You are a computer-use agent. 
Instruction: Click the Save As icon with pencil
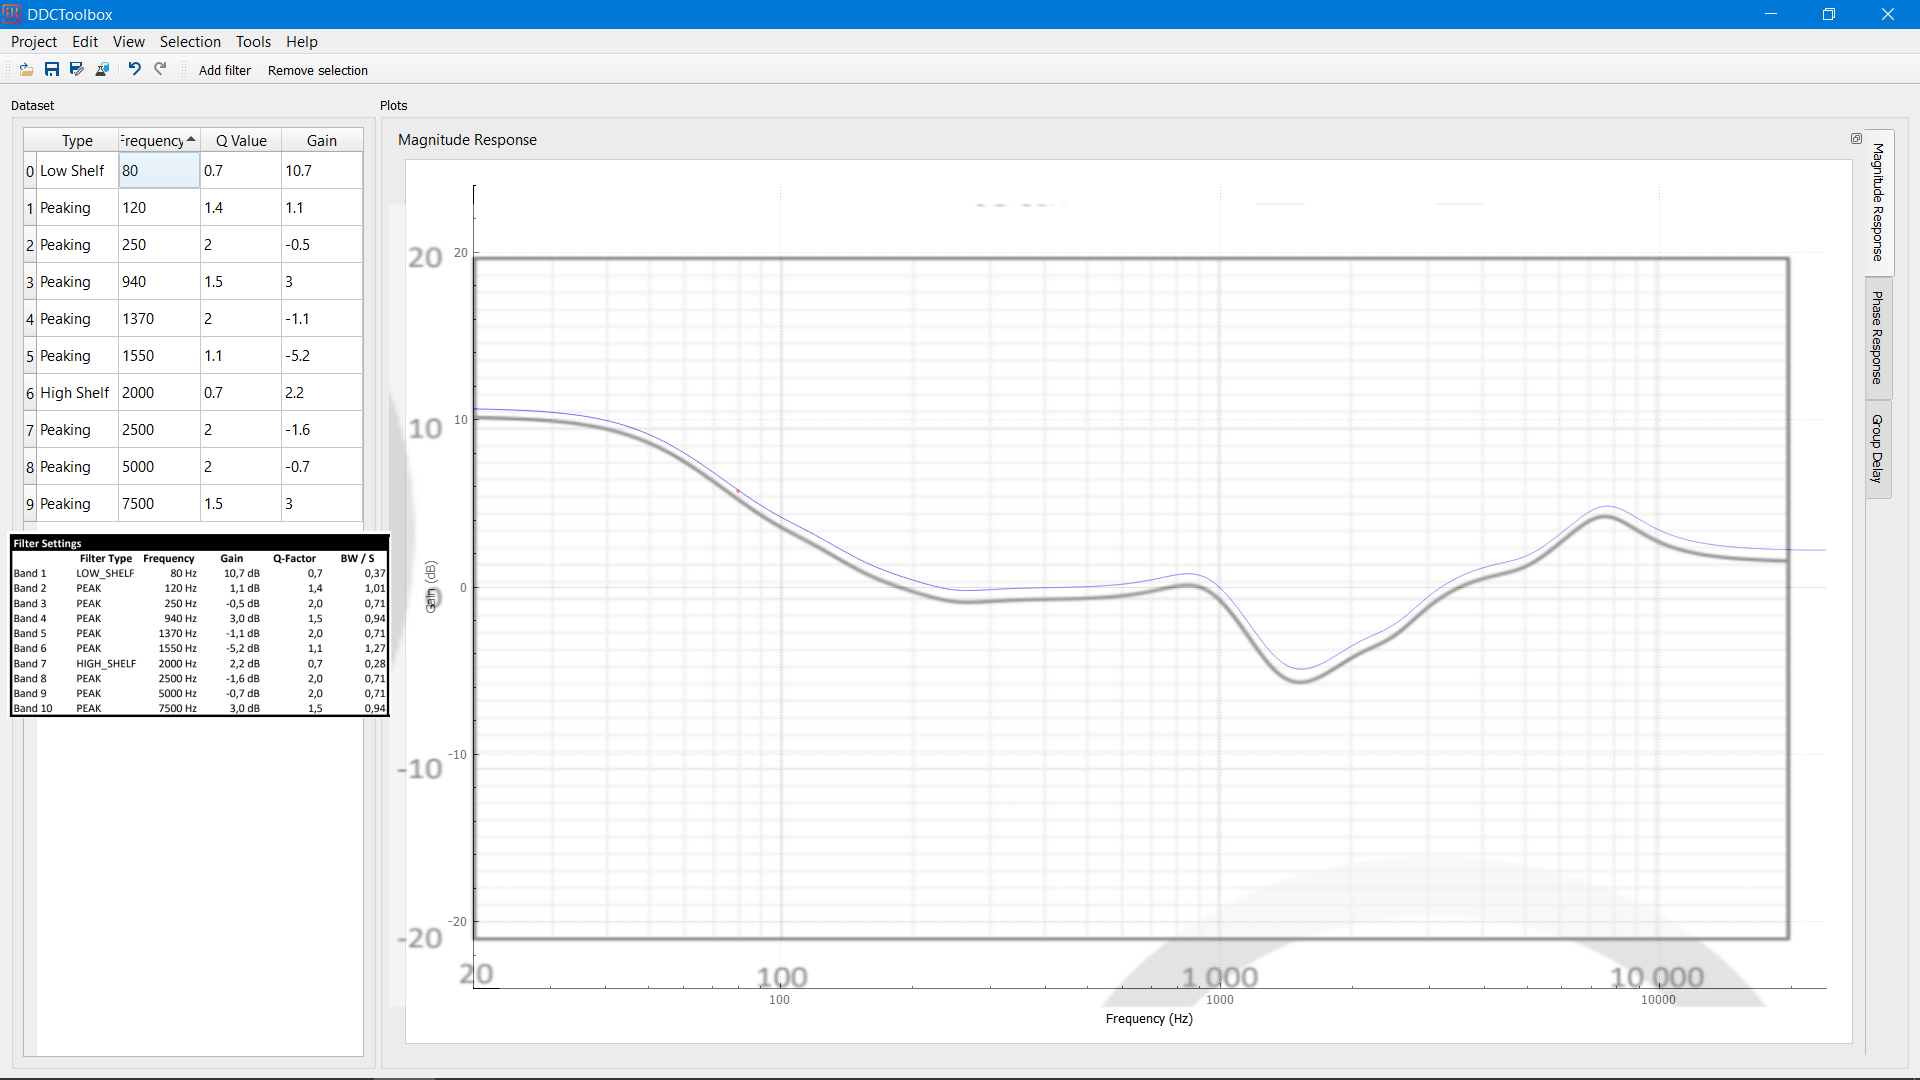click(x=77, y=70)
